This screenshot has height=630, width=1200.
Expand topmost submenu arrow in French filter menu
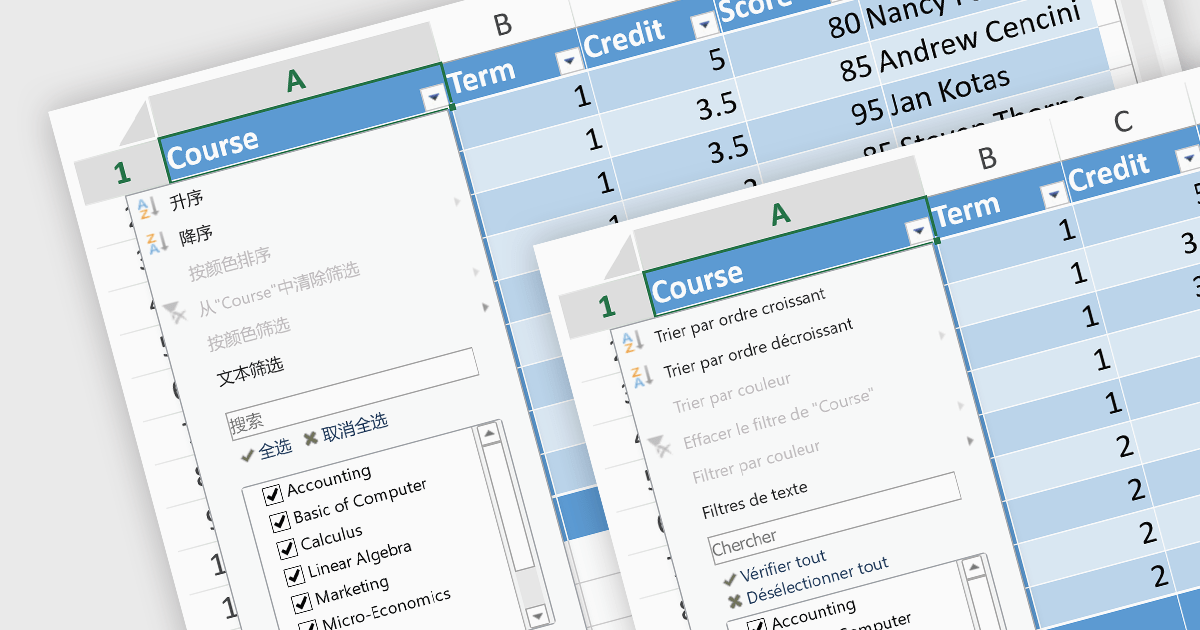pos(943,337)
